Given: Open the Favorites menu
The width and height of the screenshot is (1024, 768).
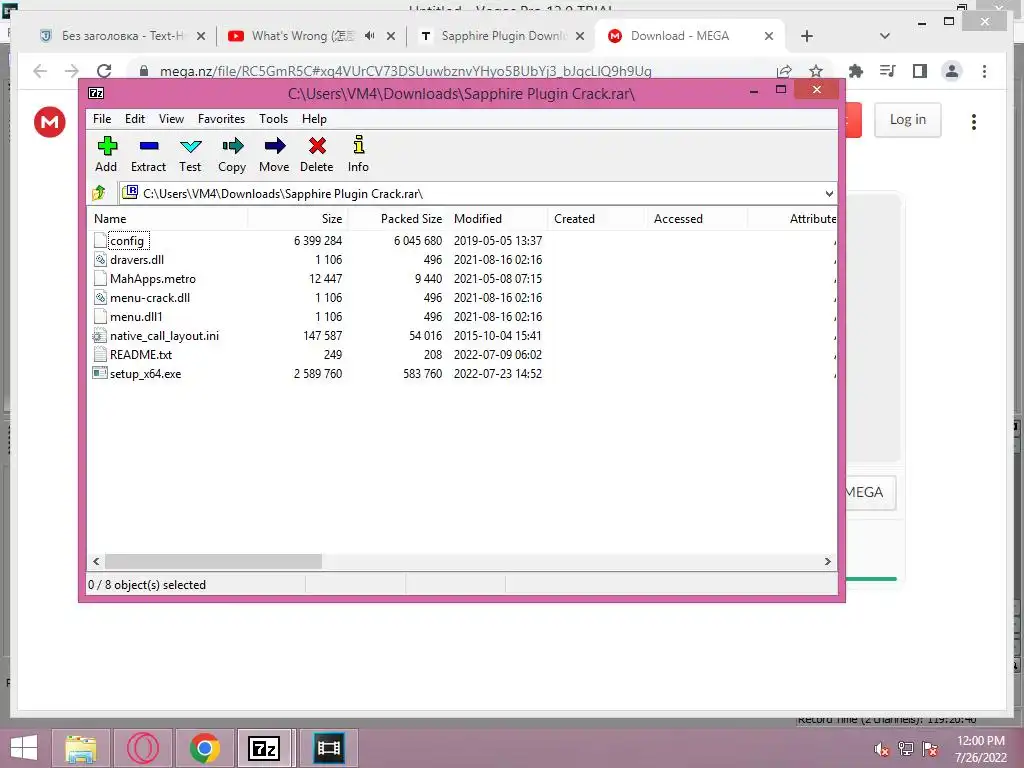Looking at the screenshot, I should pos(221,119).
